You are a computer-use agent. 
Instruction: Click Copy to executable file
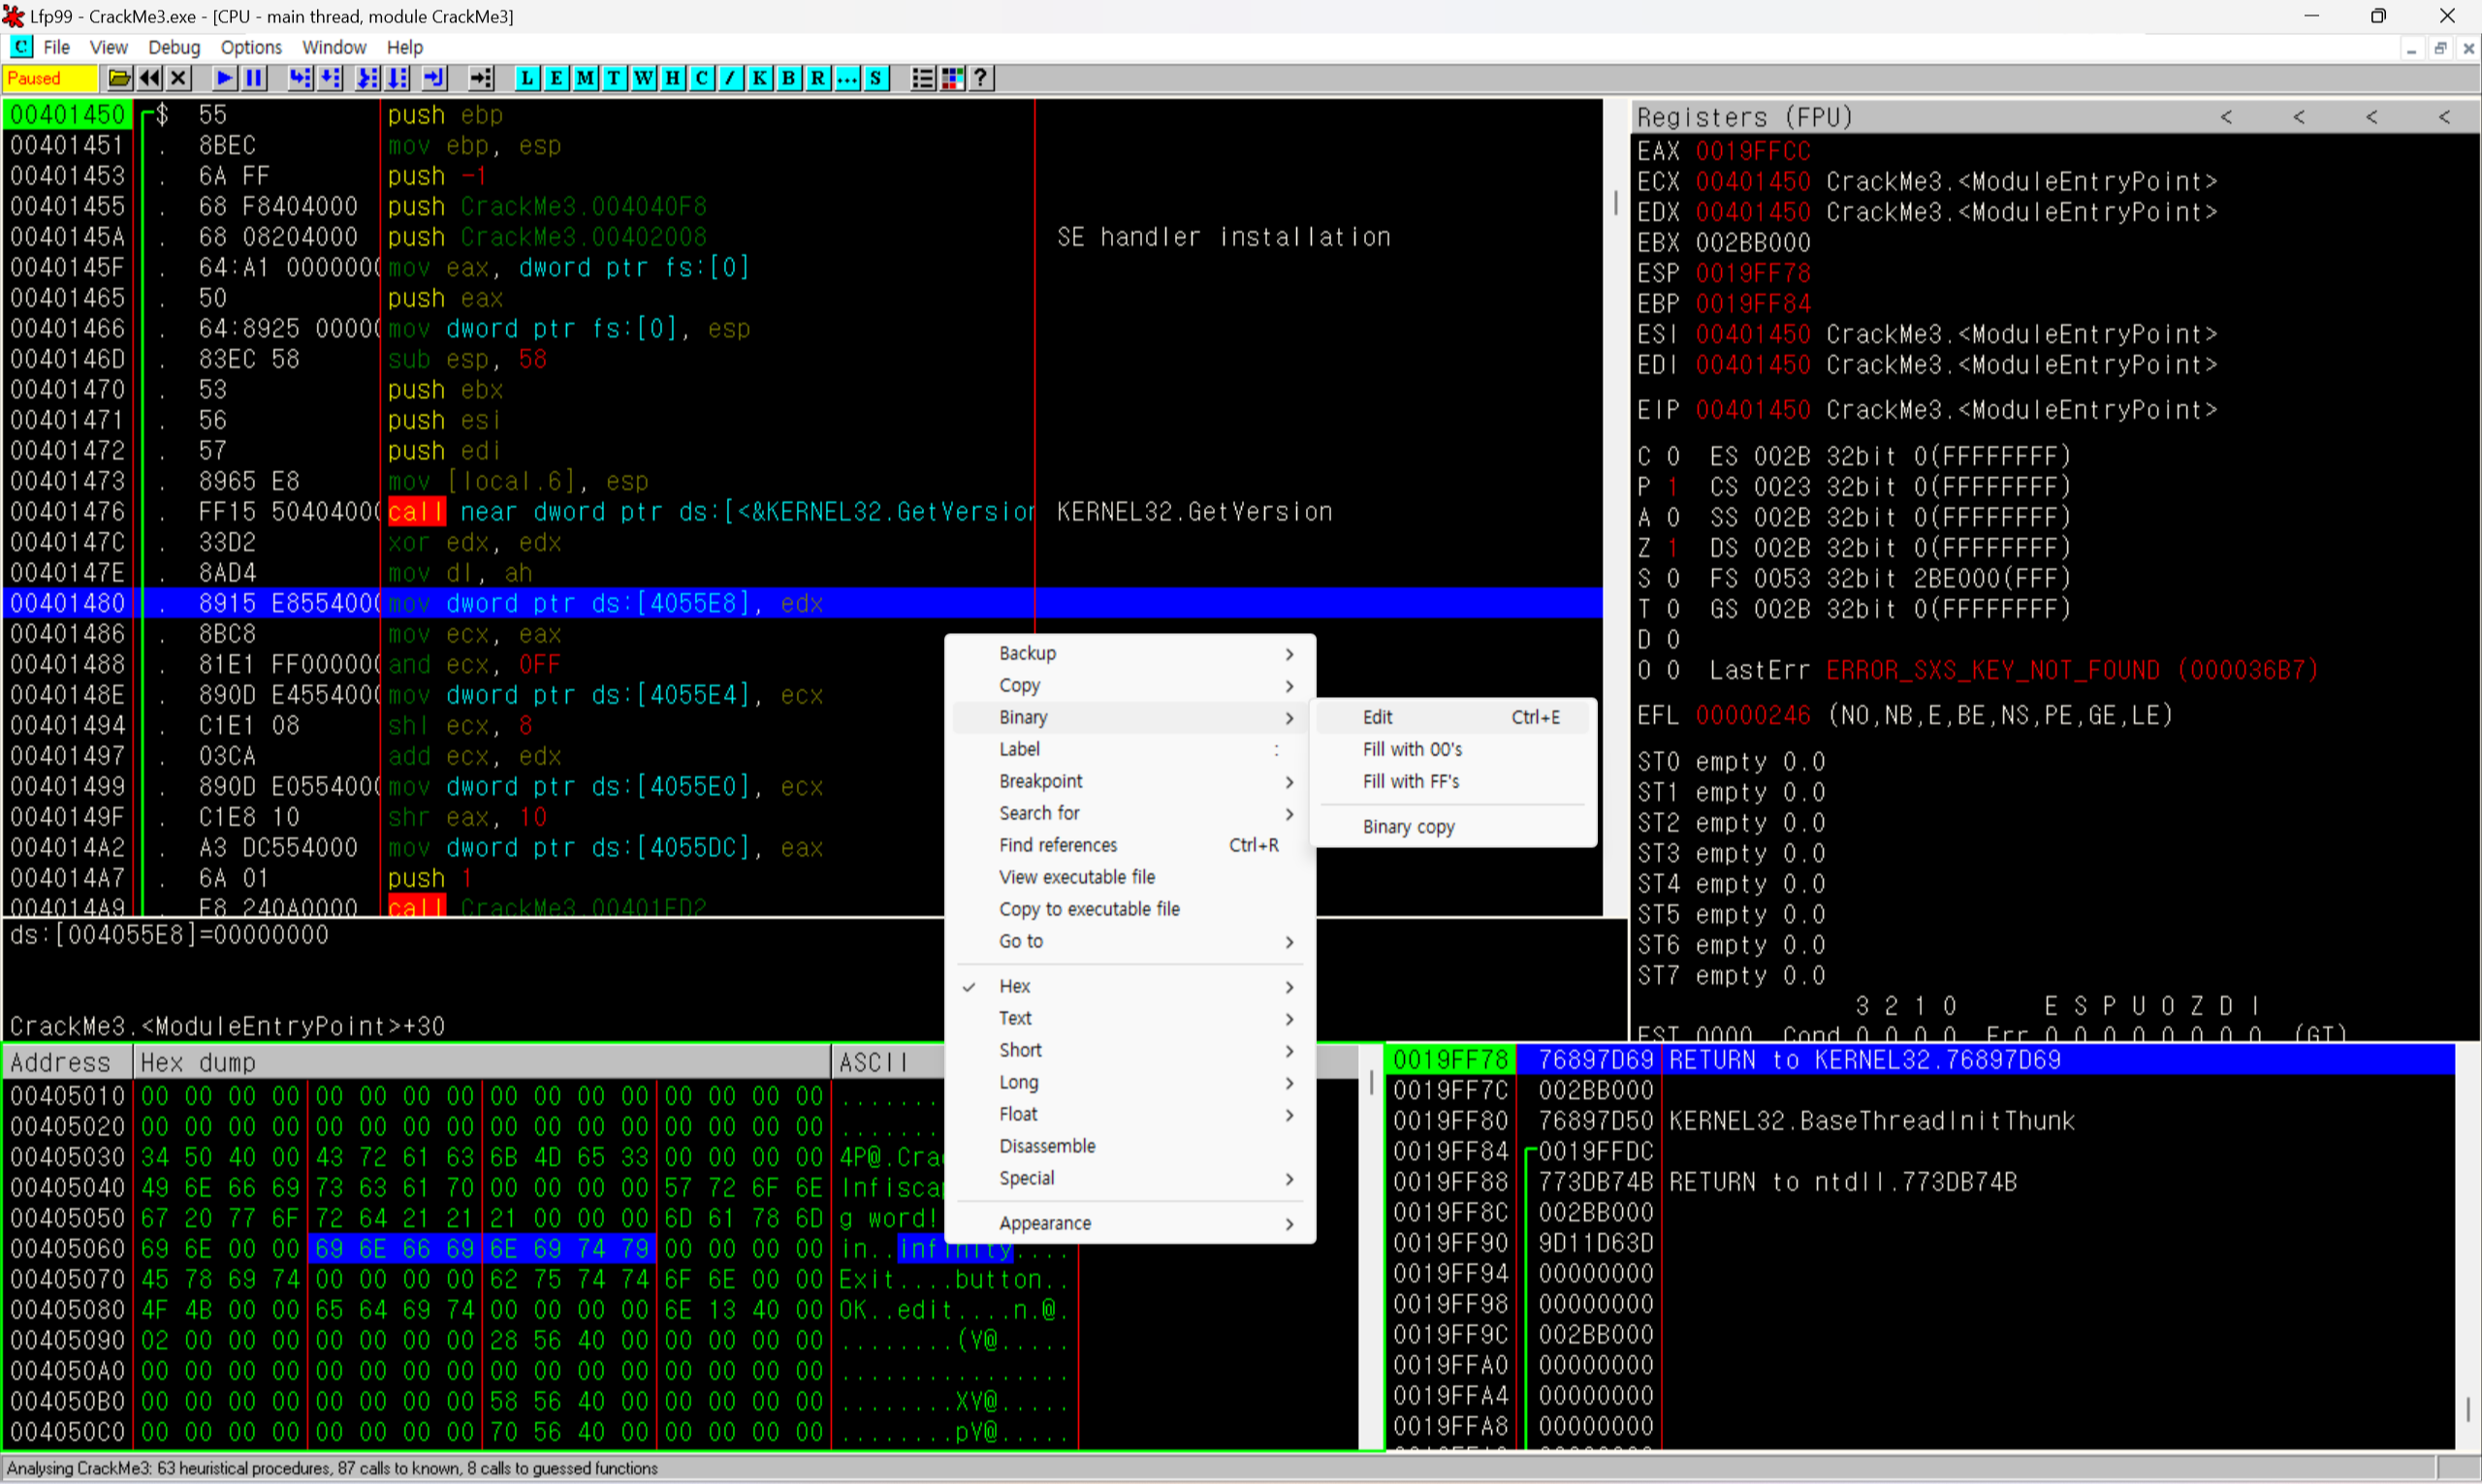pos(1089,909)
